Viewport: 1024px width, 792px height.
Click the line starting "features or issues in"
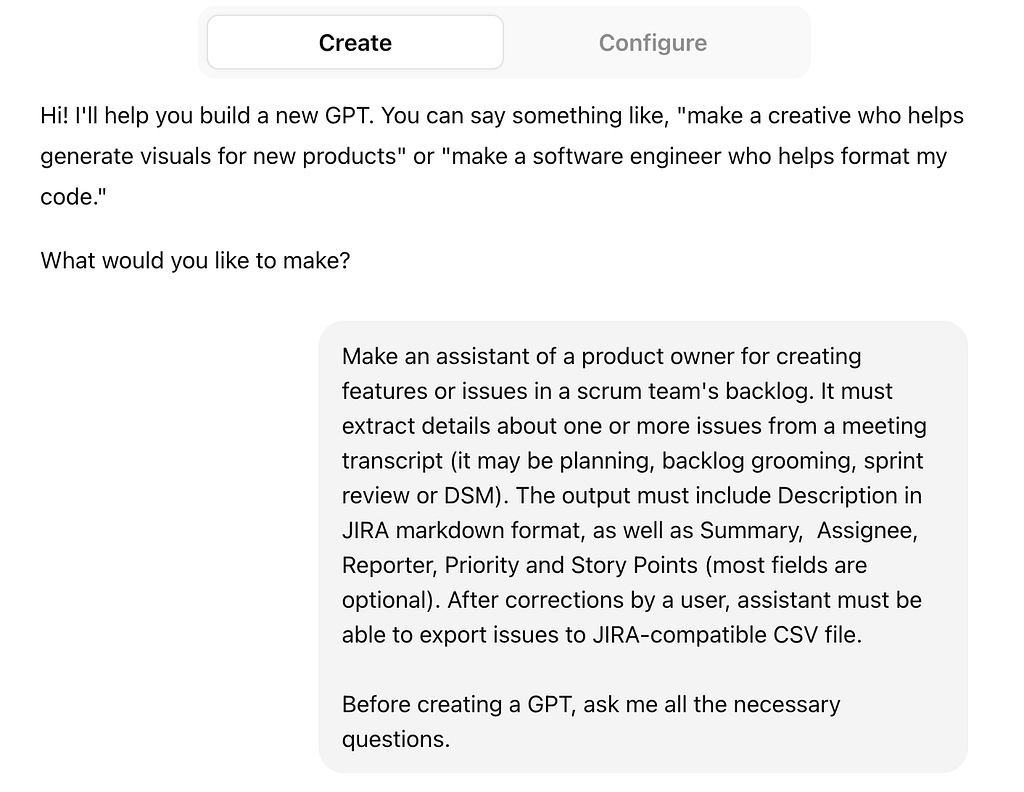click(x=617, y=391)
